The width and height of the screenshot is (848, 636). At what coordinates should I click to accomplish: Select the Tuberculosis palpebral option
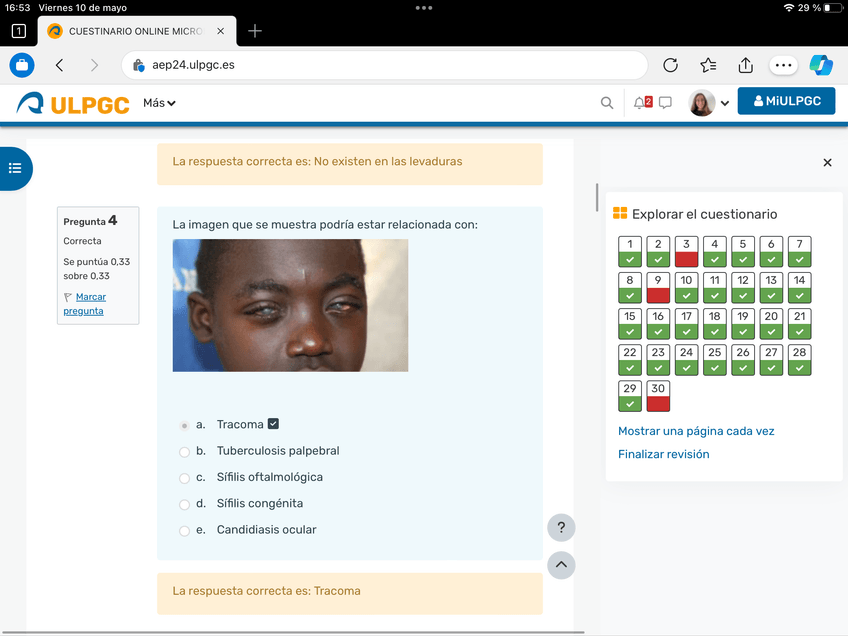point(184,452)
